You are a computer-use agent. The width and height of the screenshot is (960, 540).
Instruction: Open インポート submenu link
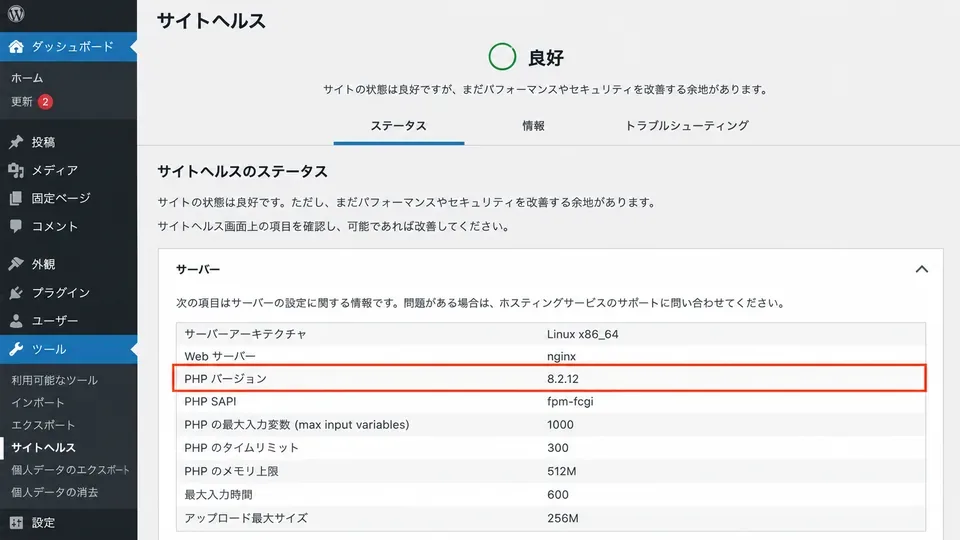click(x=37, y=402)
